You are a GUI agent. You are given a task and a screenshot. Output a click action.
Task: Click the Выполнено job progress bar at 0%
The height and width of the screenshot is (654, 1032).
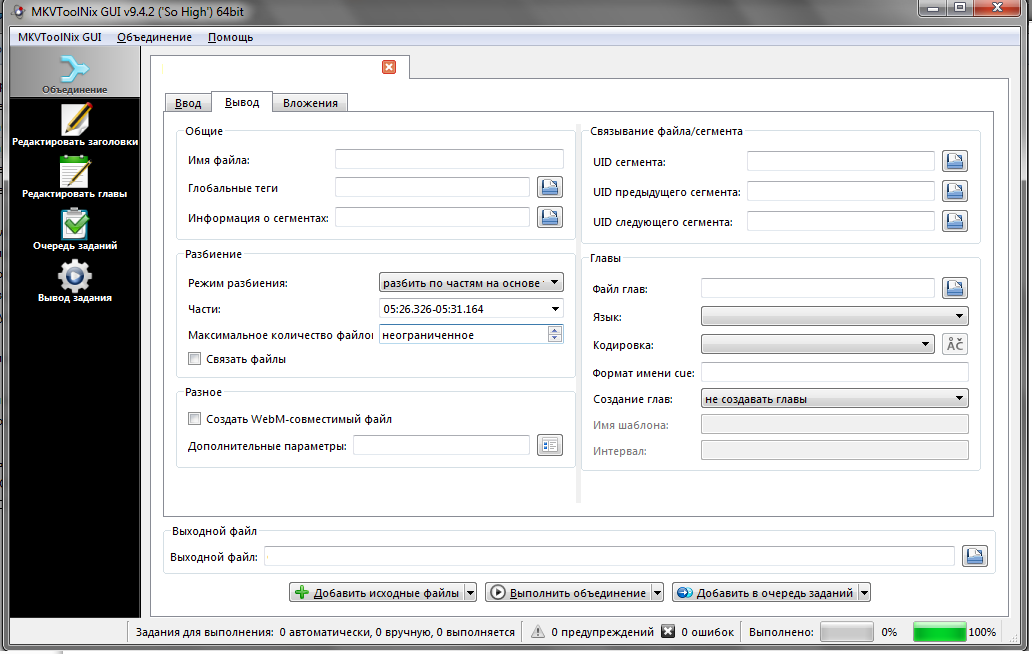(847, 632)
